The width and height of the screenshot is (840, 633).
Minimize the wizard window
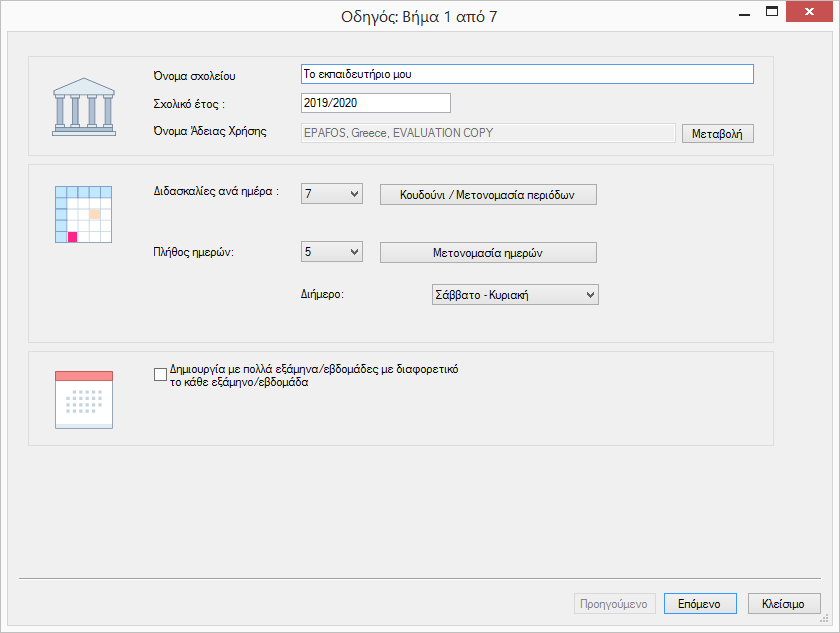(x=743, y=12)
